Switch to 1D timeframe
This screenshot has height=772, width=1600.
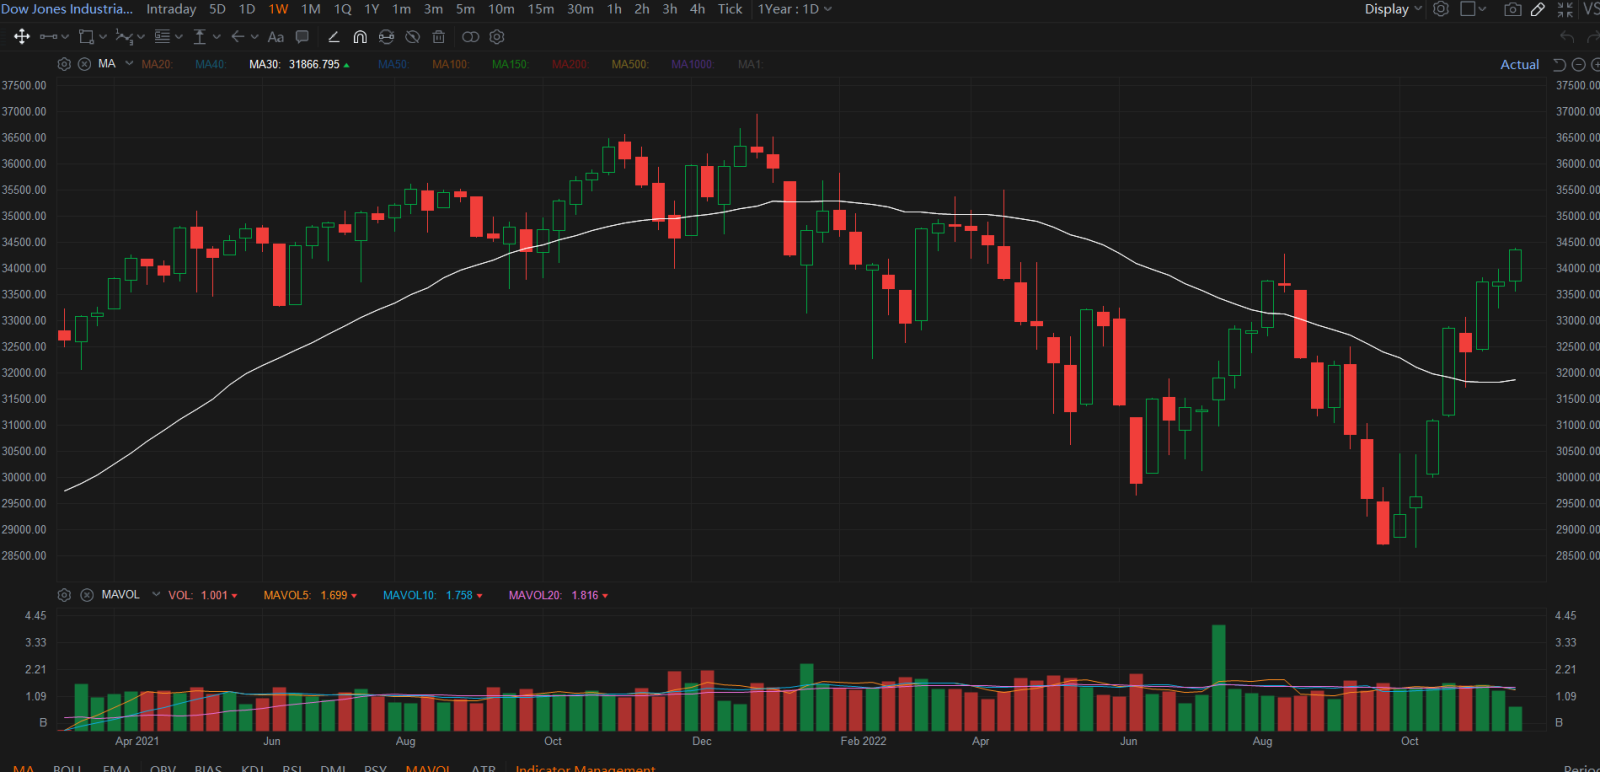pos(247,9)
